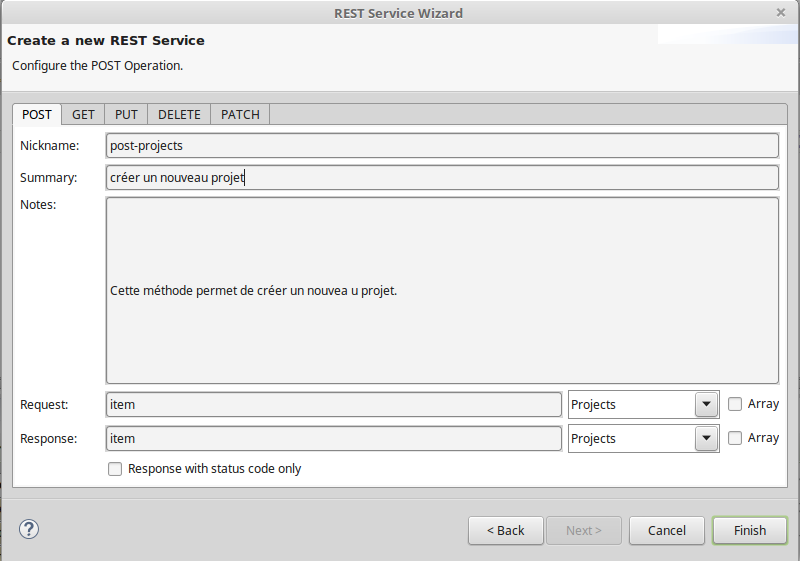
Task: Open the Request Projects combo box
Action: pyautogui.click(x=643, y=404)
